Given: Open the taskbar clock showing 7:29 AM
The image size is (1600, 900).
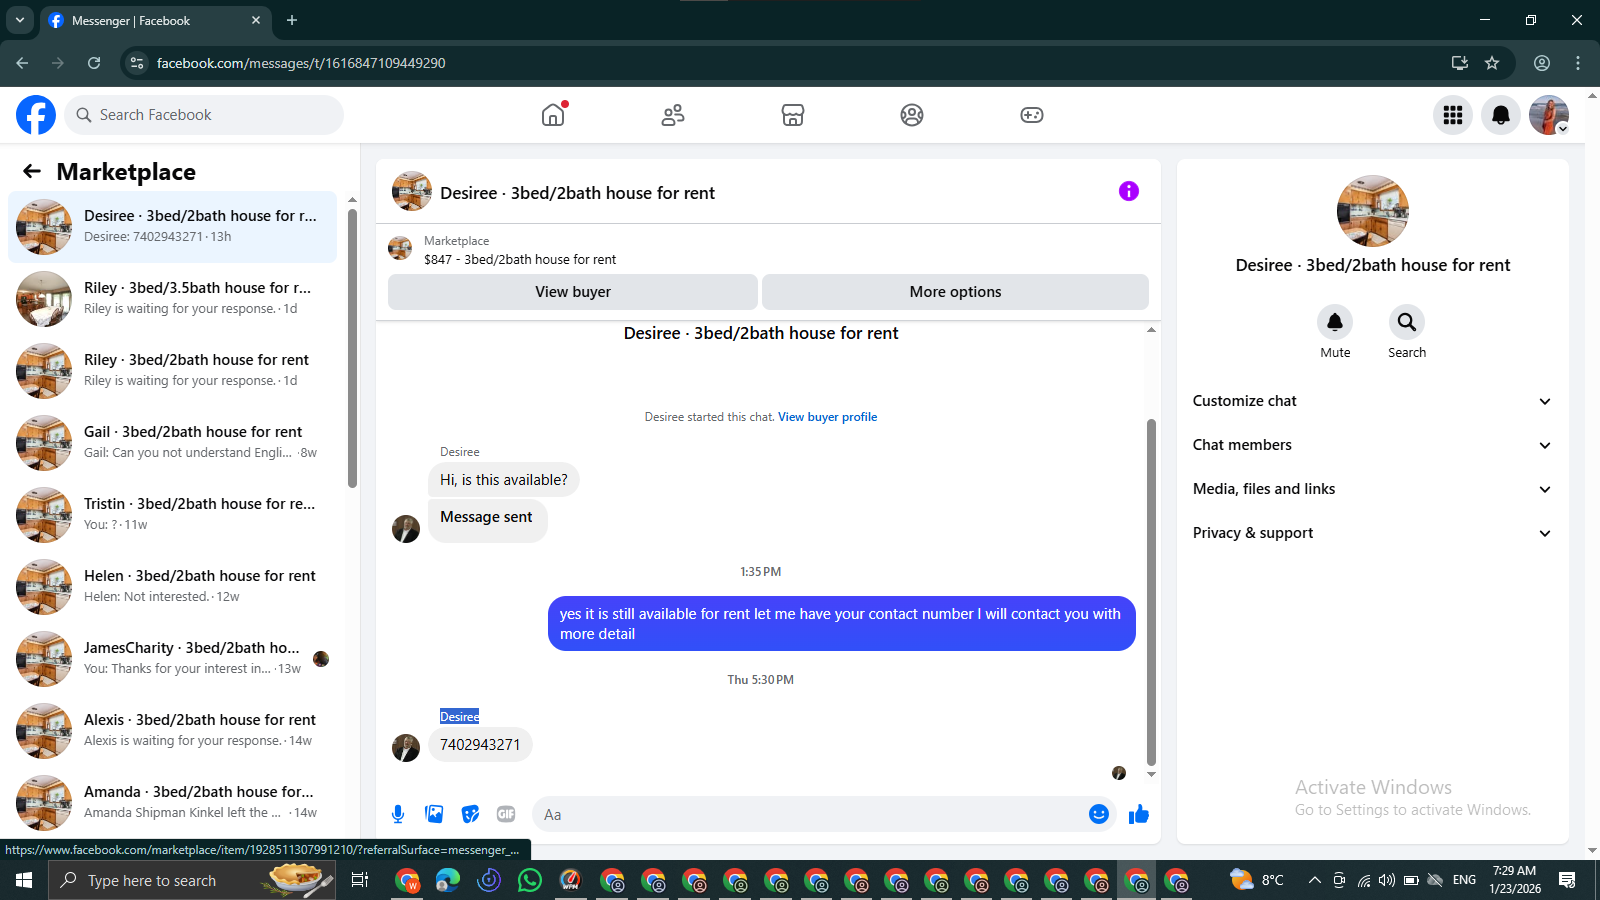Looking at the screenshot, I should click(x=1514, y=880).
